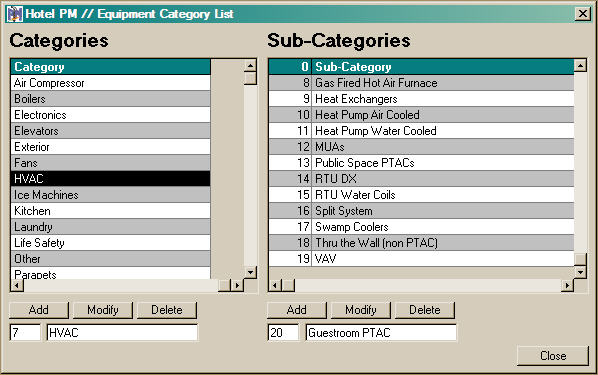598x375 pixels.
Task: Choose the Electronics category
Action: 111,115
